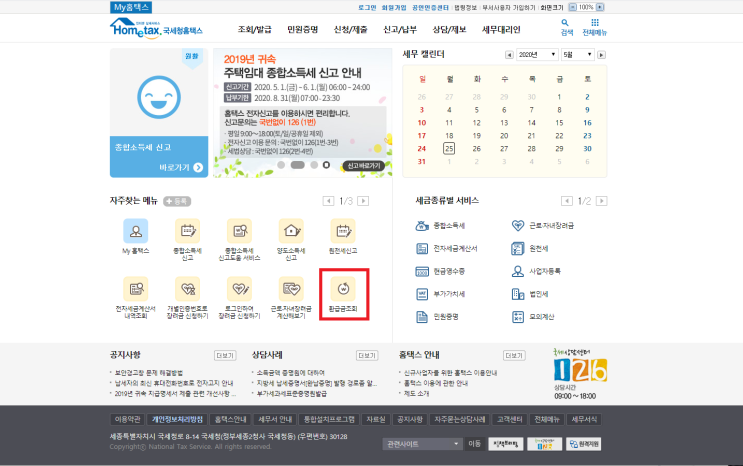Click 신고바로가기 button on the banner
This screenshot has width=743, height=466.
(x=364, y=166)
